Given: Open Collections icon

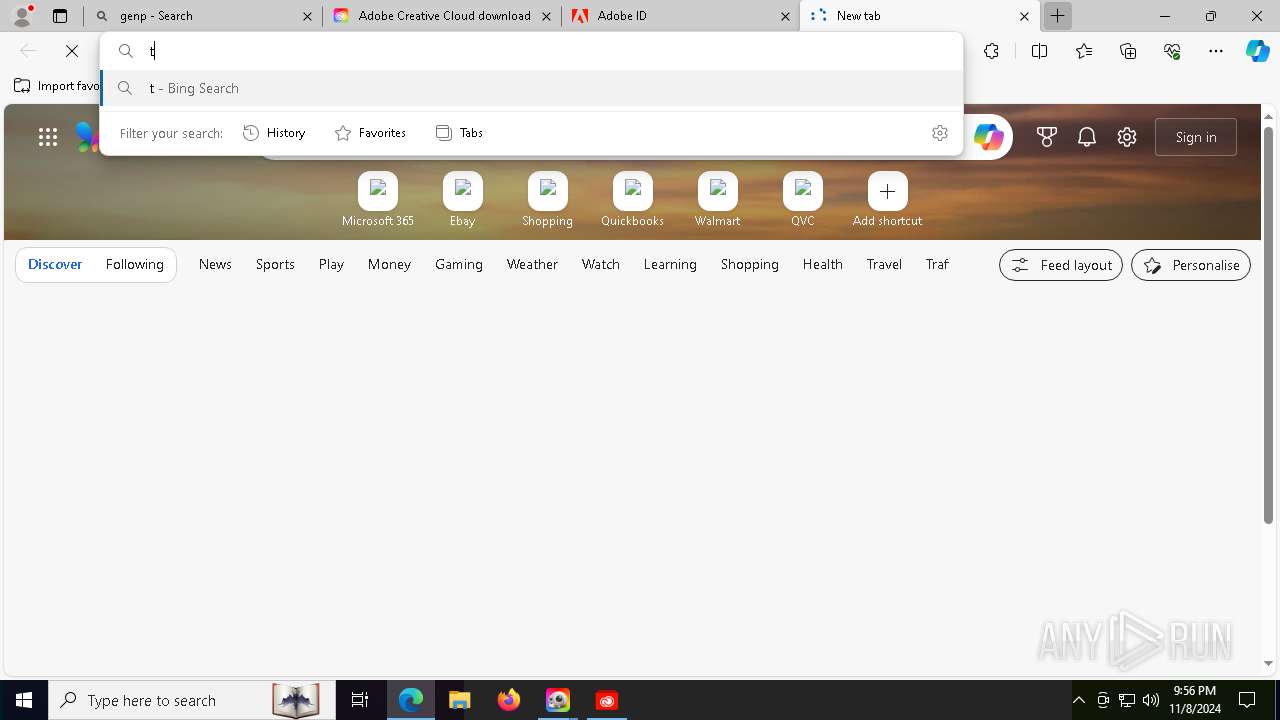Looking at the screenshot, I should (x=1128, y=51).
